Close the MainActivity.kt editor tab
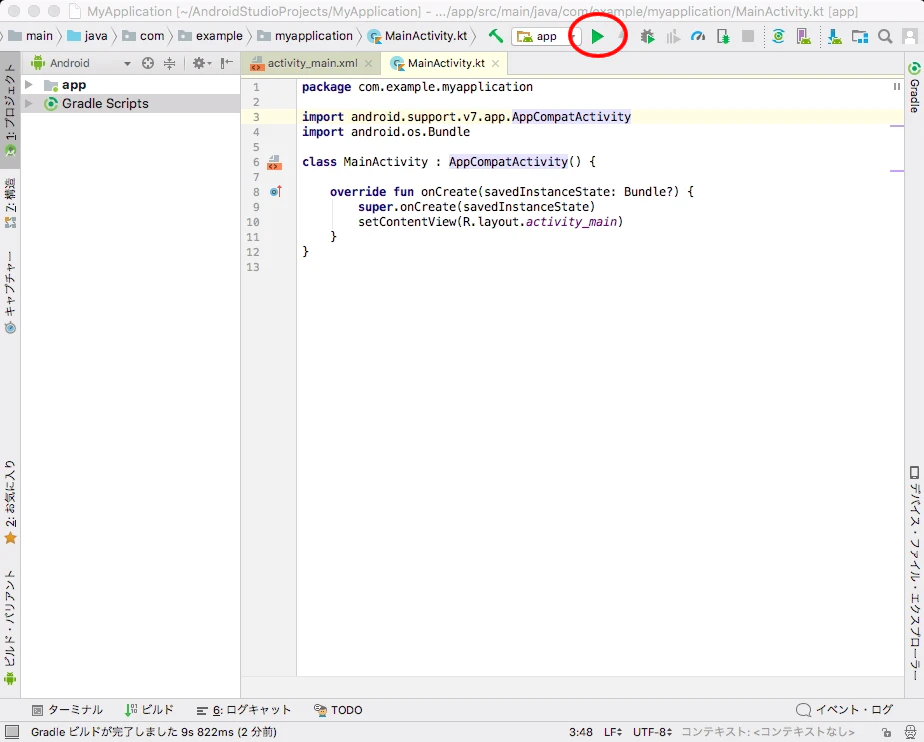The height and width of the screenshot is (742, 924). click(x=496, y=63)
